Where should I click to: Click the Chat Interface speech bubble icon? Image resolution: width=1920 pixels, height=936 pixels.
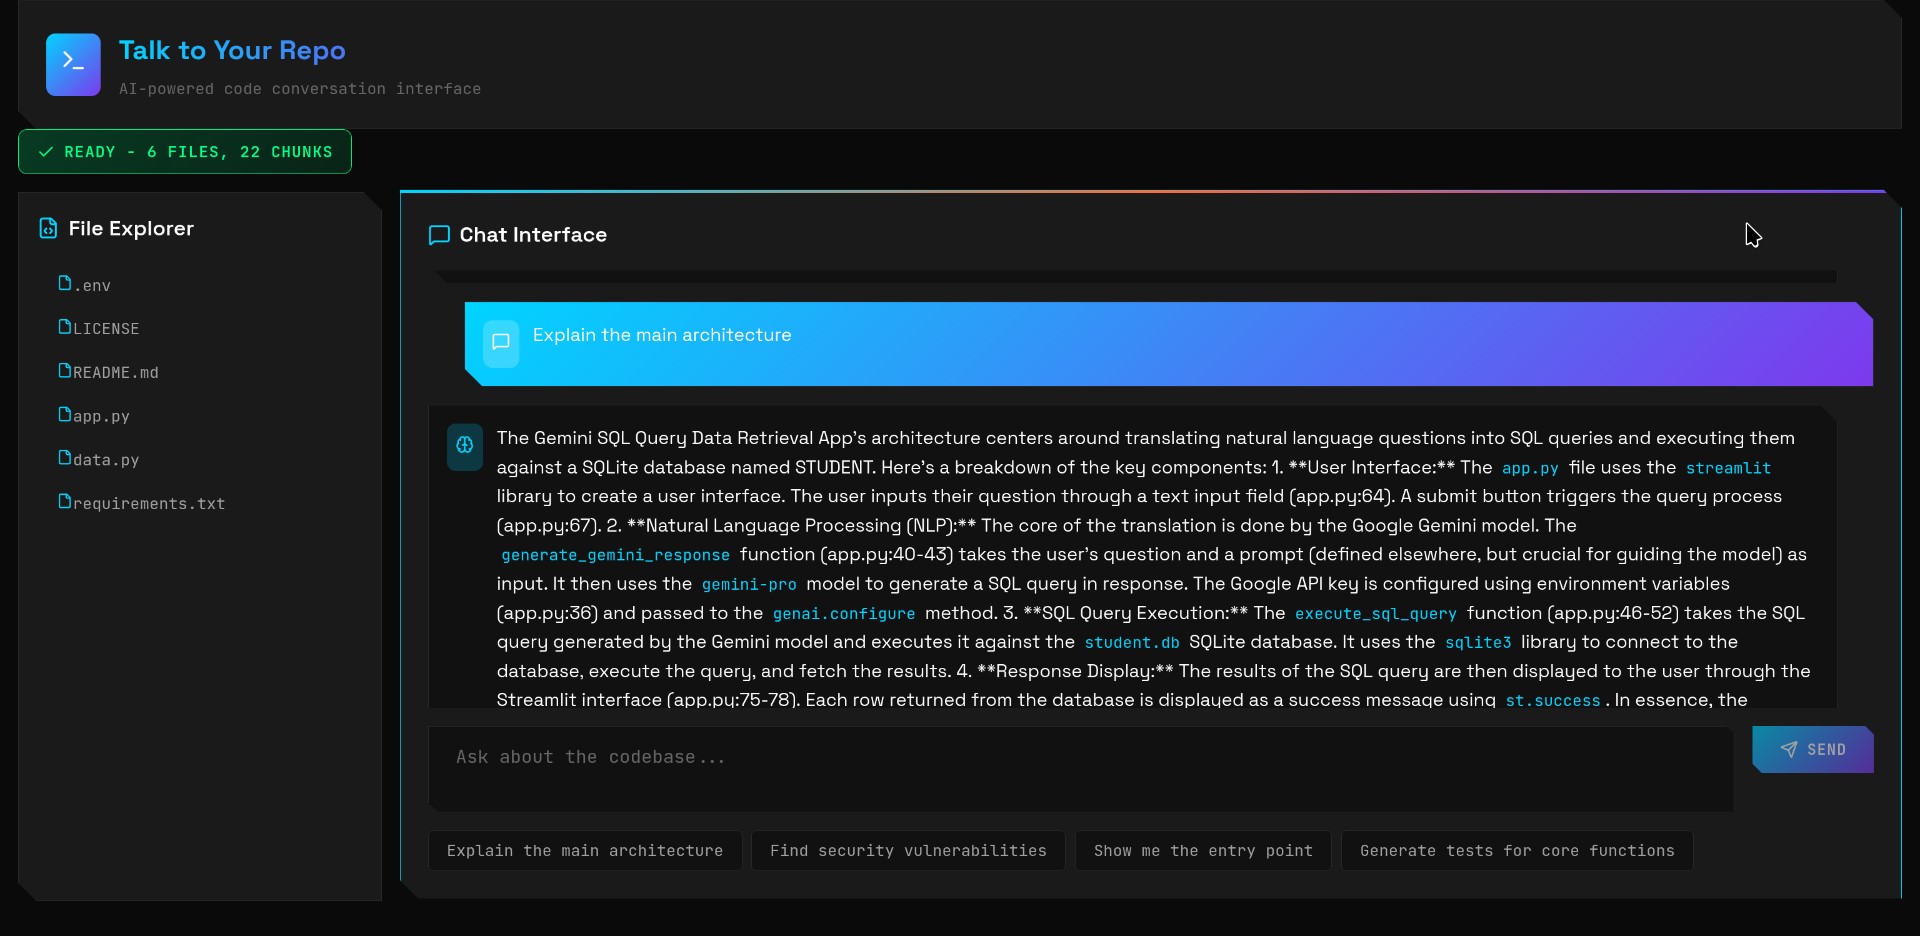tap(439, 235)
